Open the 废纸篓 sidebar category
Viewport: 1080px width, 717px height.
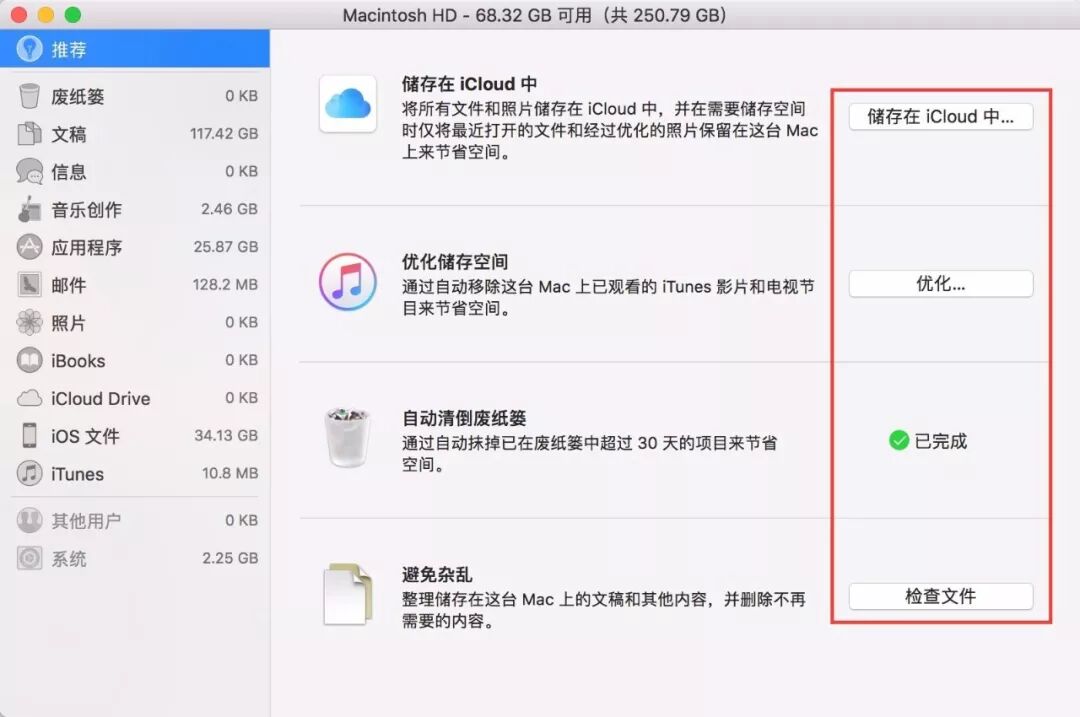point(135,96)
